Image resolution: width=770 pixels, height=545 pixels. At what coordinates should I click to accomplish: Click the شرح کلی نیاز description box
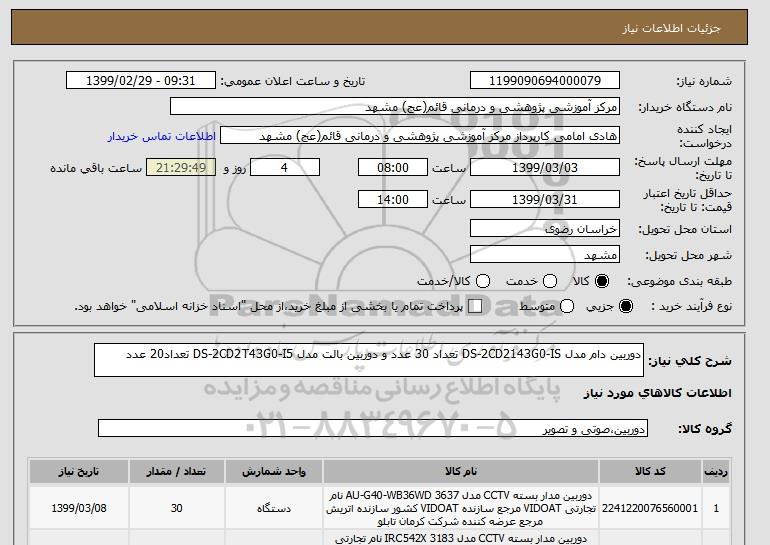click(x=369, y=360)
